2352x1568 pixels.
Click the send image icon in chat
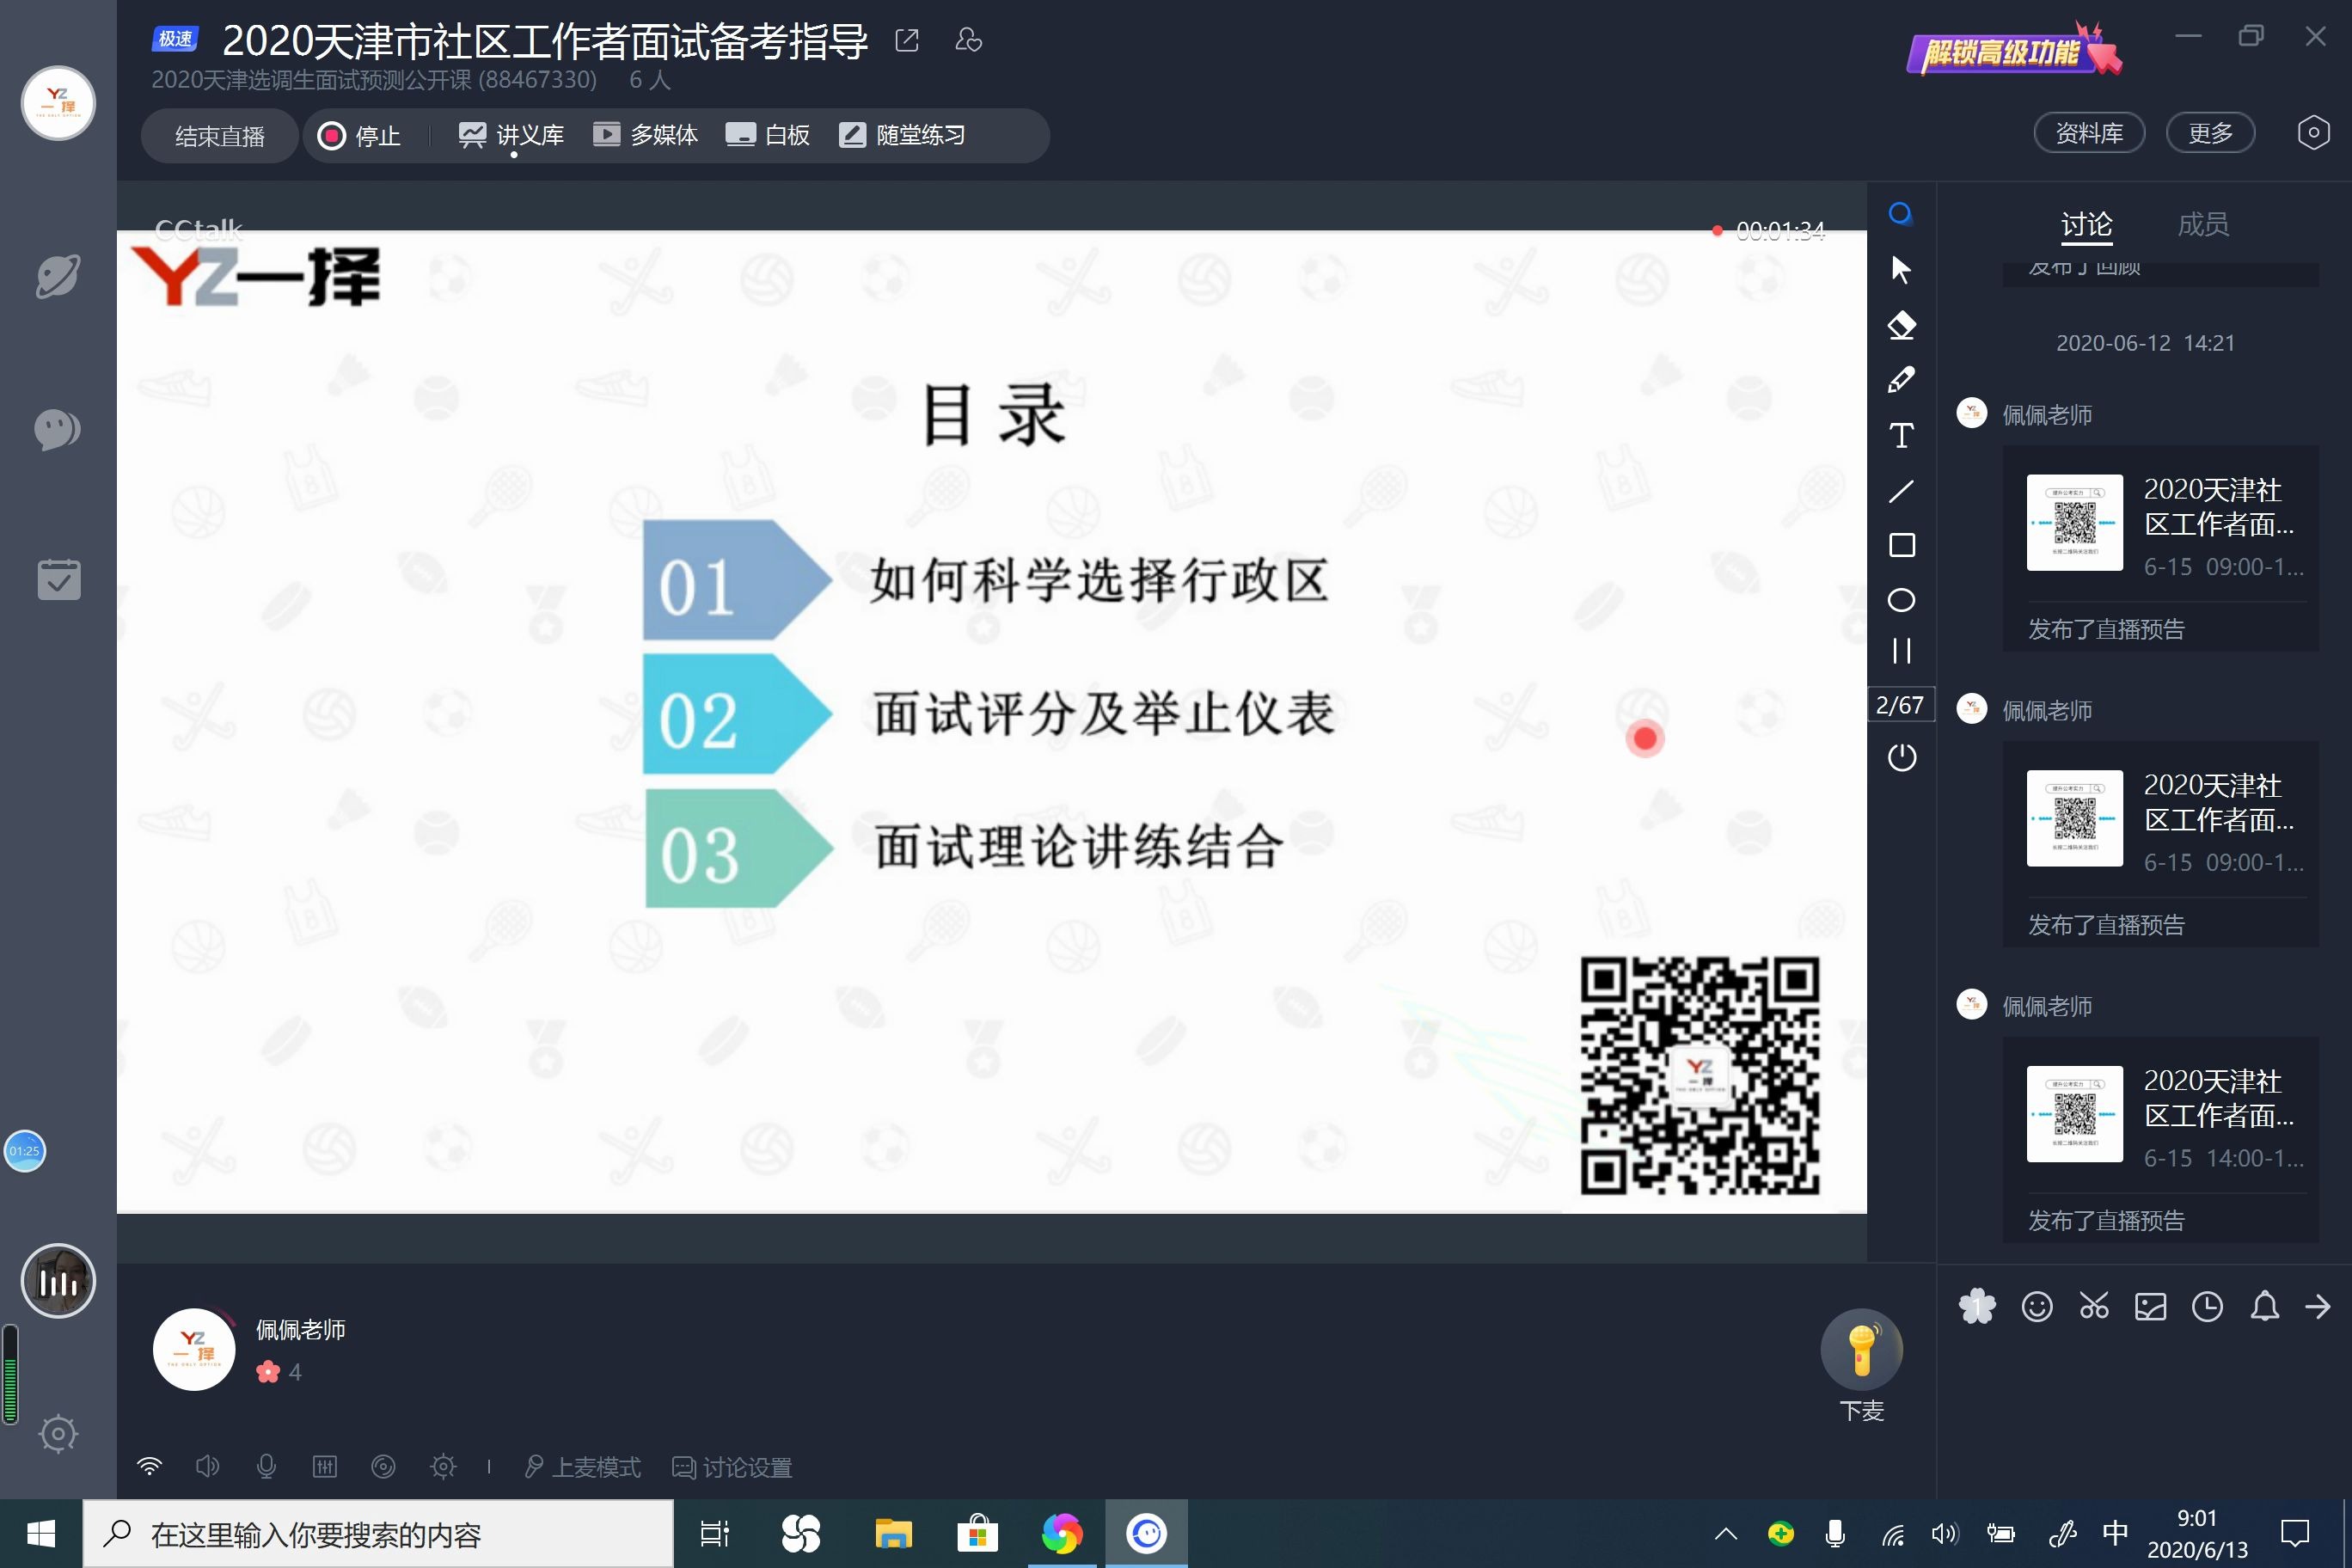point(2150,1307)
